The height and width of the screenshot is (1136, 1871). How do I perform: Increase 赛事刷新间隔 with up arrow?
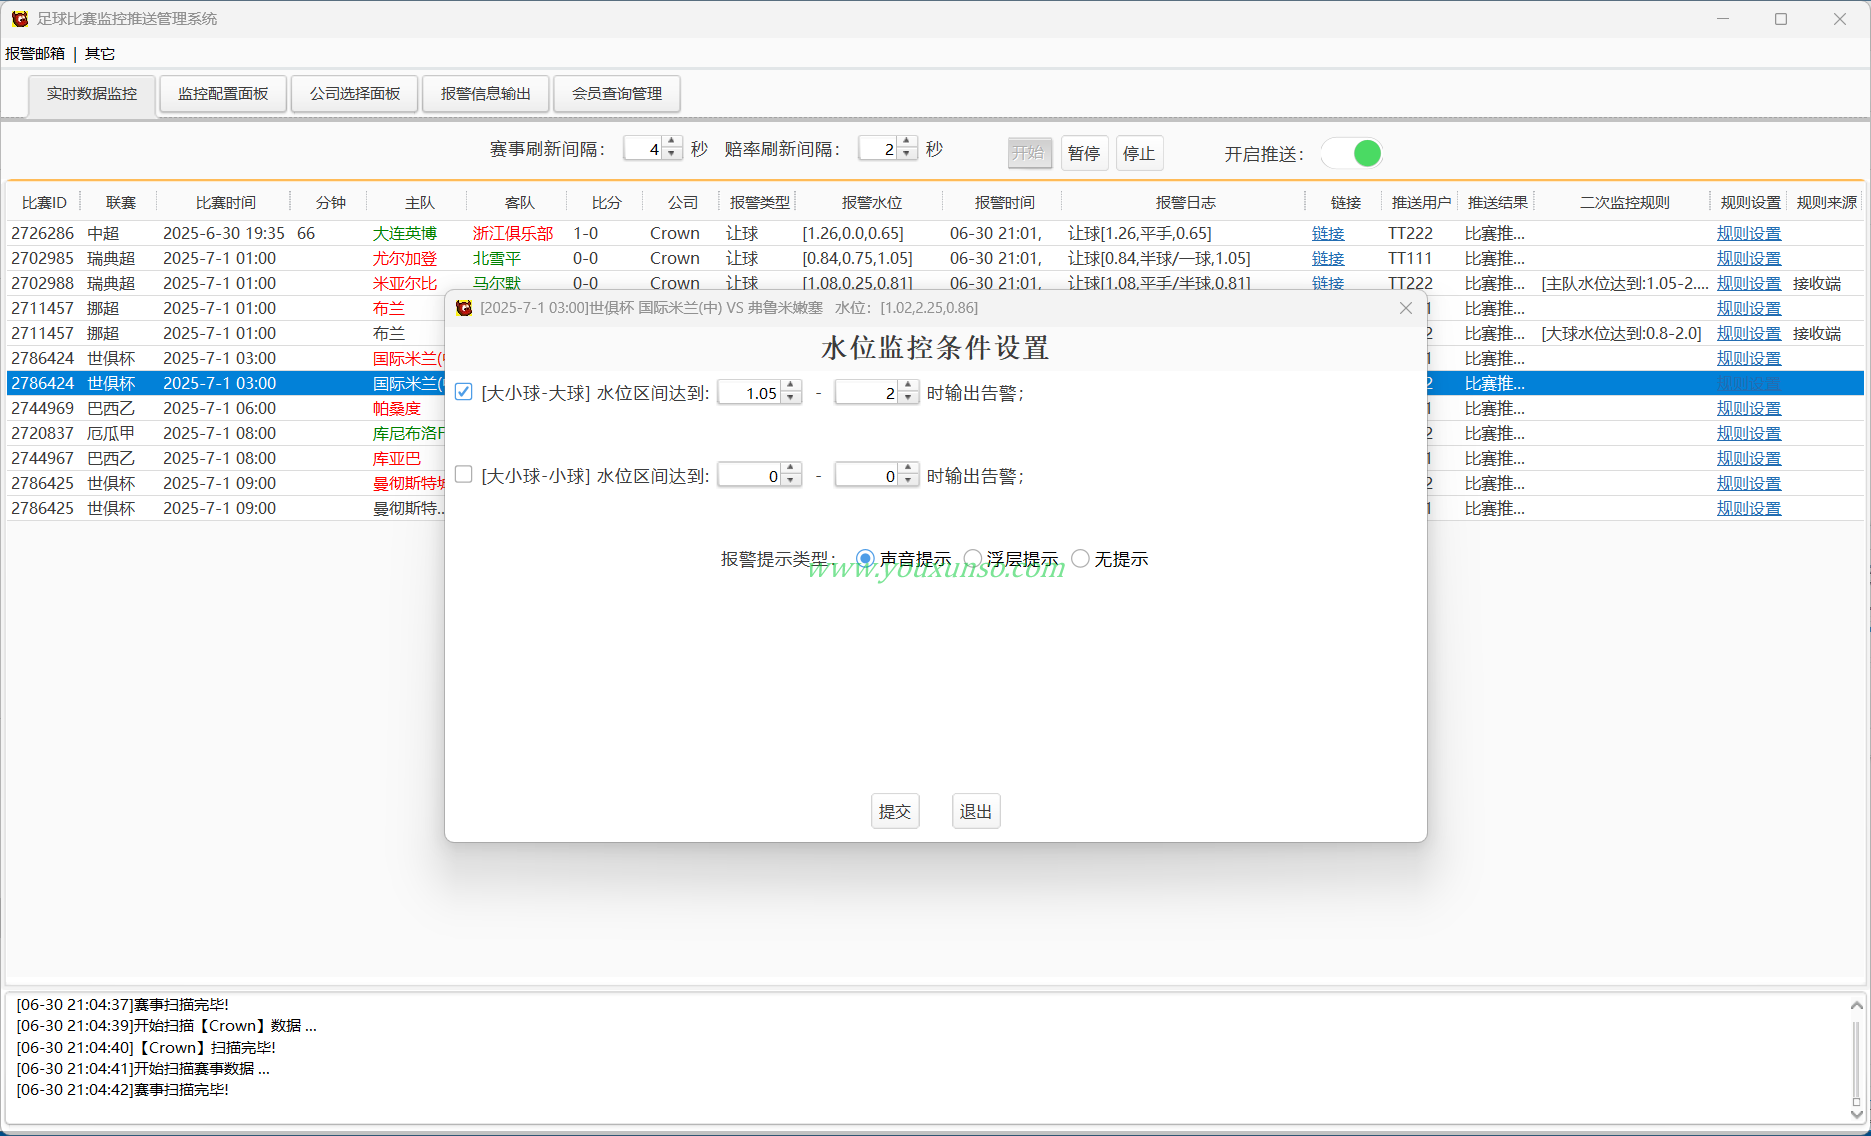672,142
